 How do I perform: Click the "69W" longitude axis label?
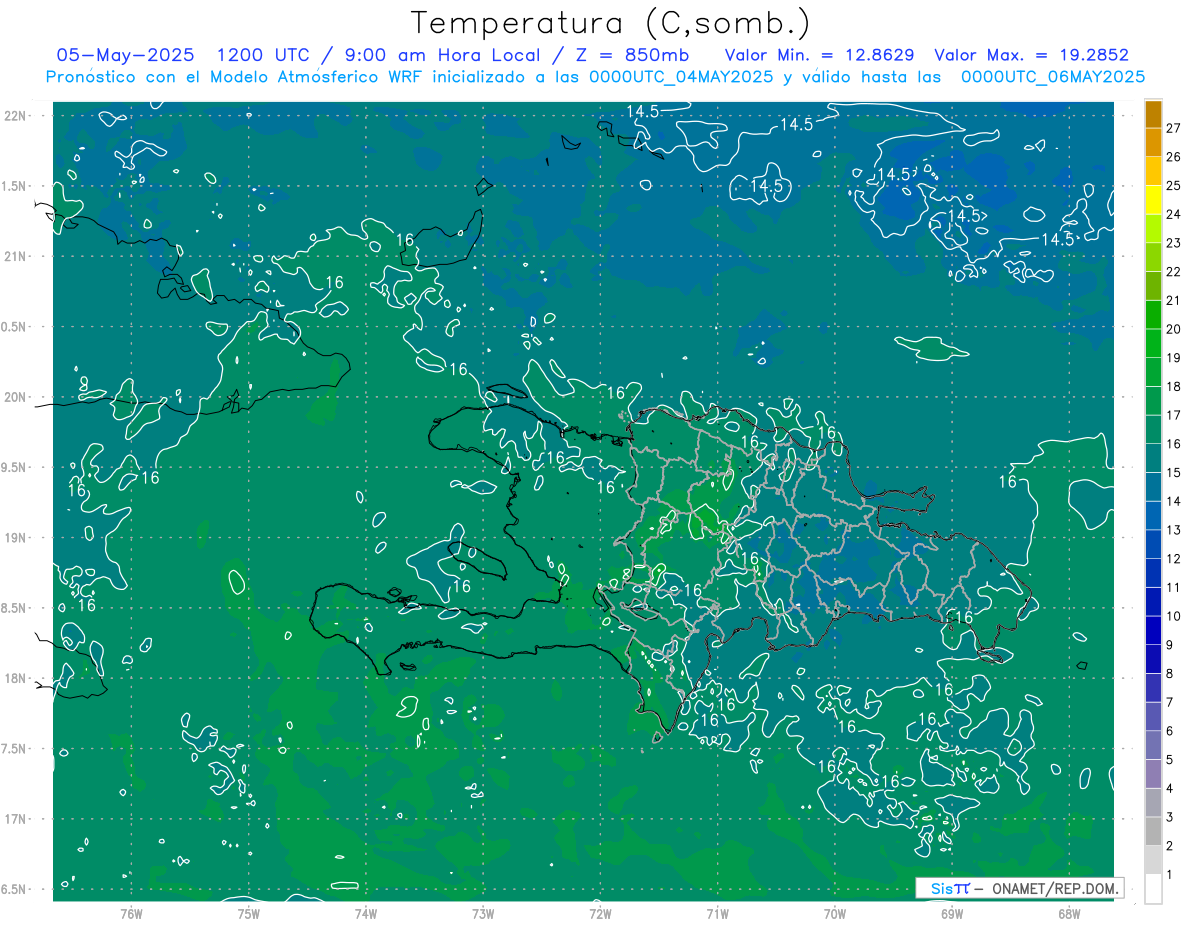(x=952, y=914)
